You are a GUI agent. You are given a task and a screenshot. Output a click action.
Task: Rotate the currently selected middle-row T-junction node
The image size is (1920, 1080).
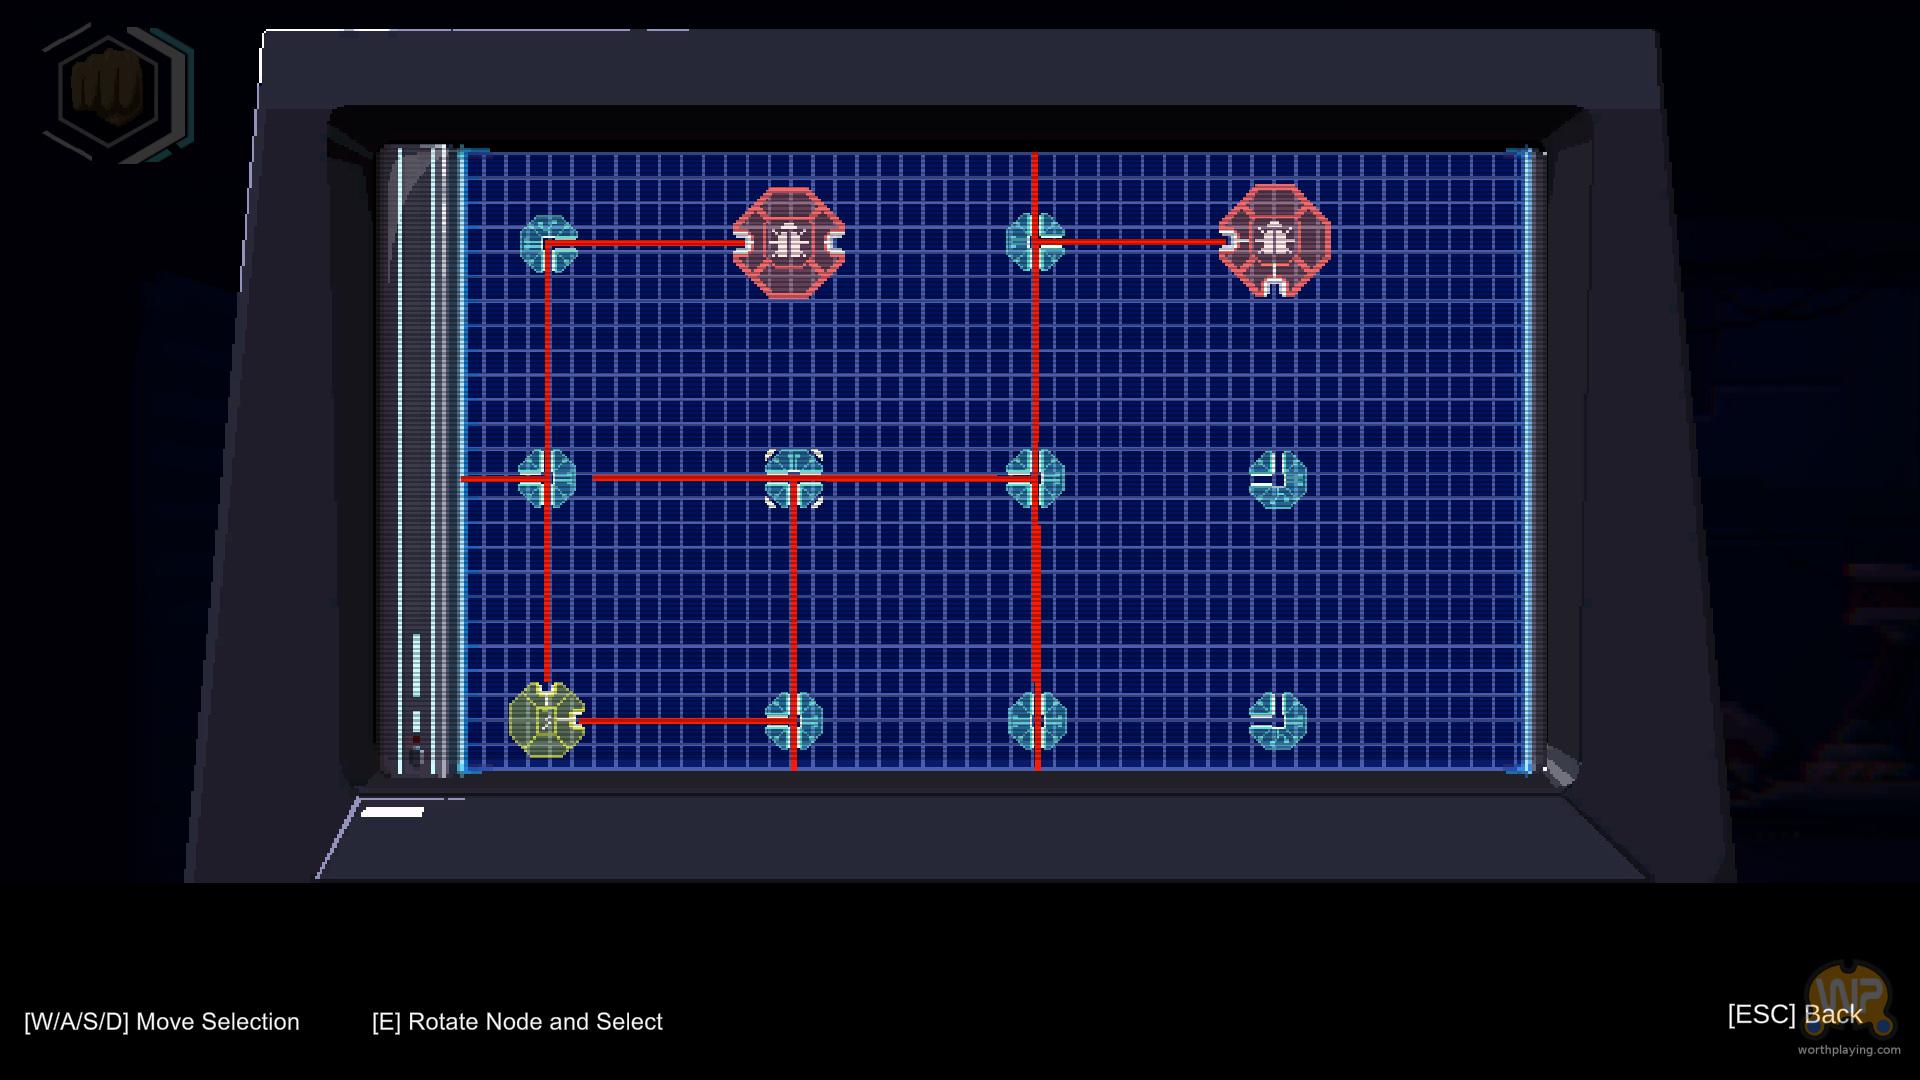[x=794, y=478]
